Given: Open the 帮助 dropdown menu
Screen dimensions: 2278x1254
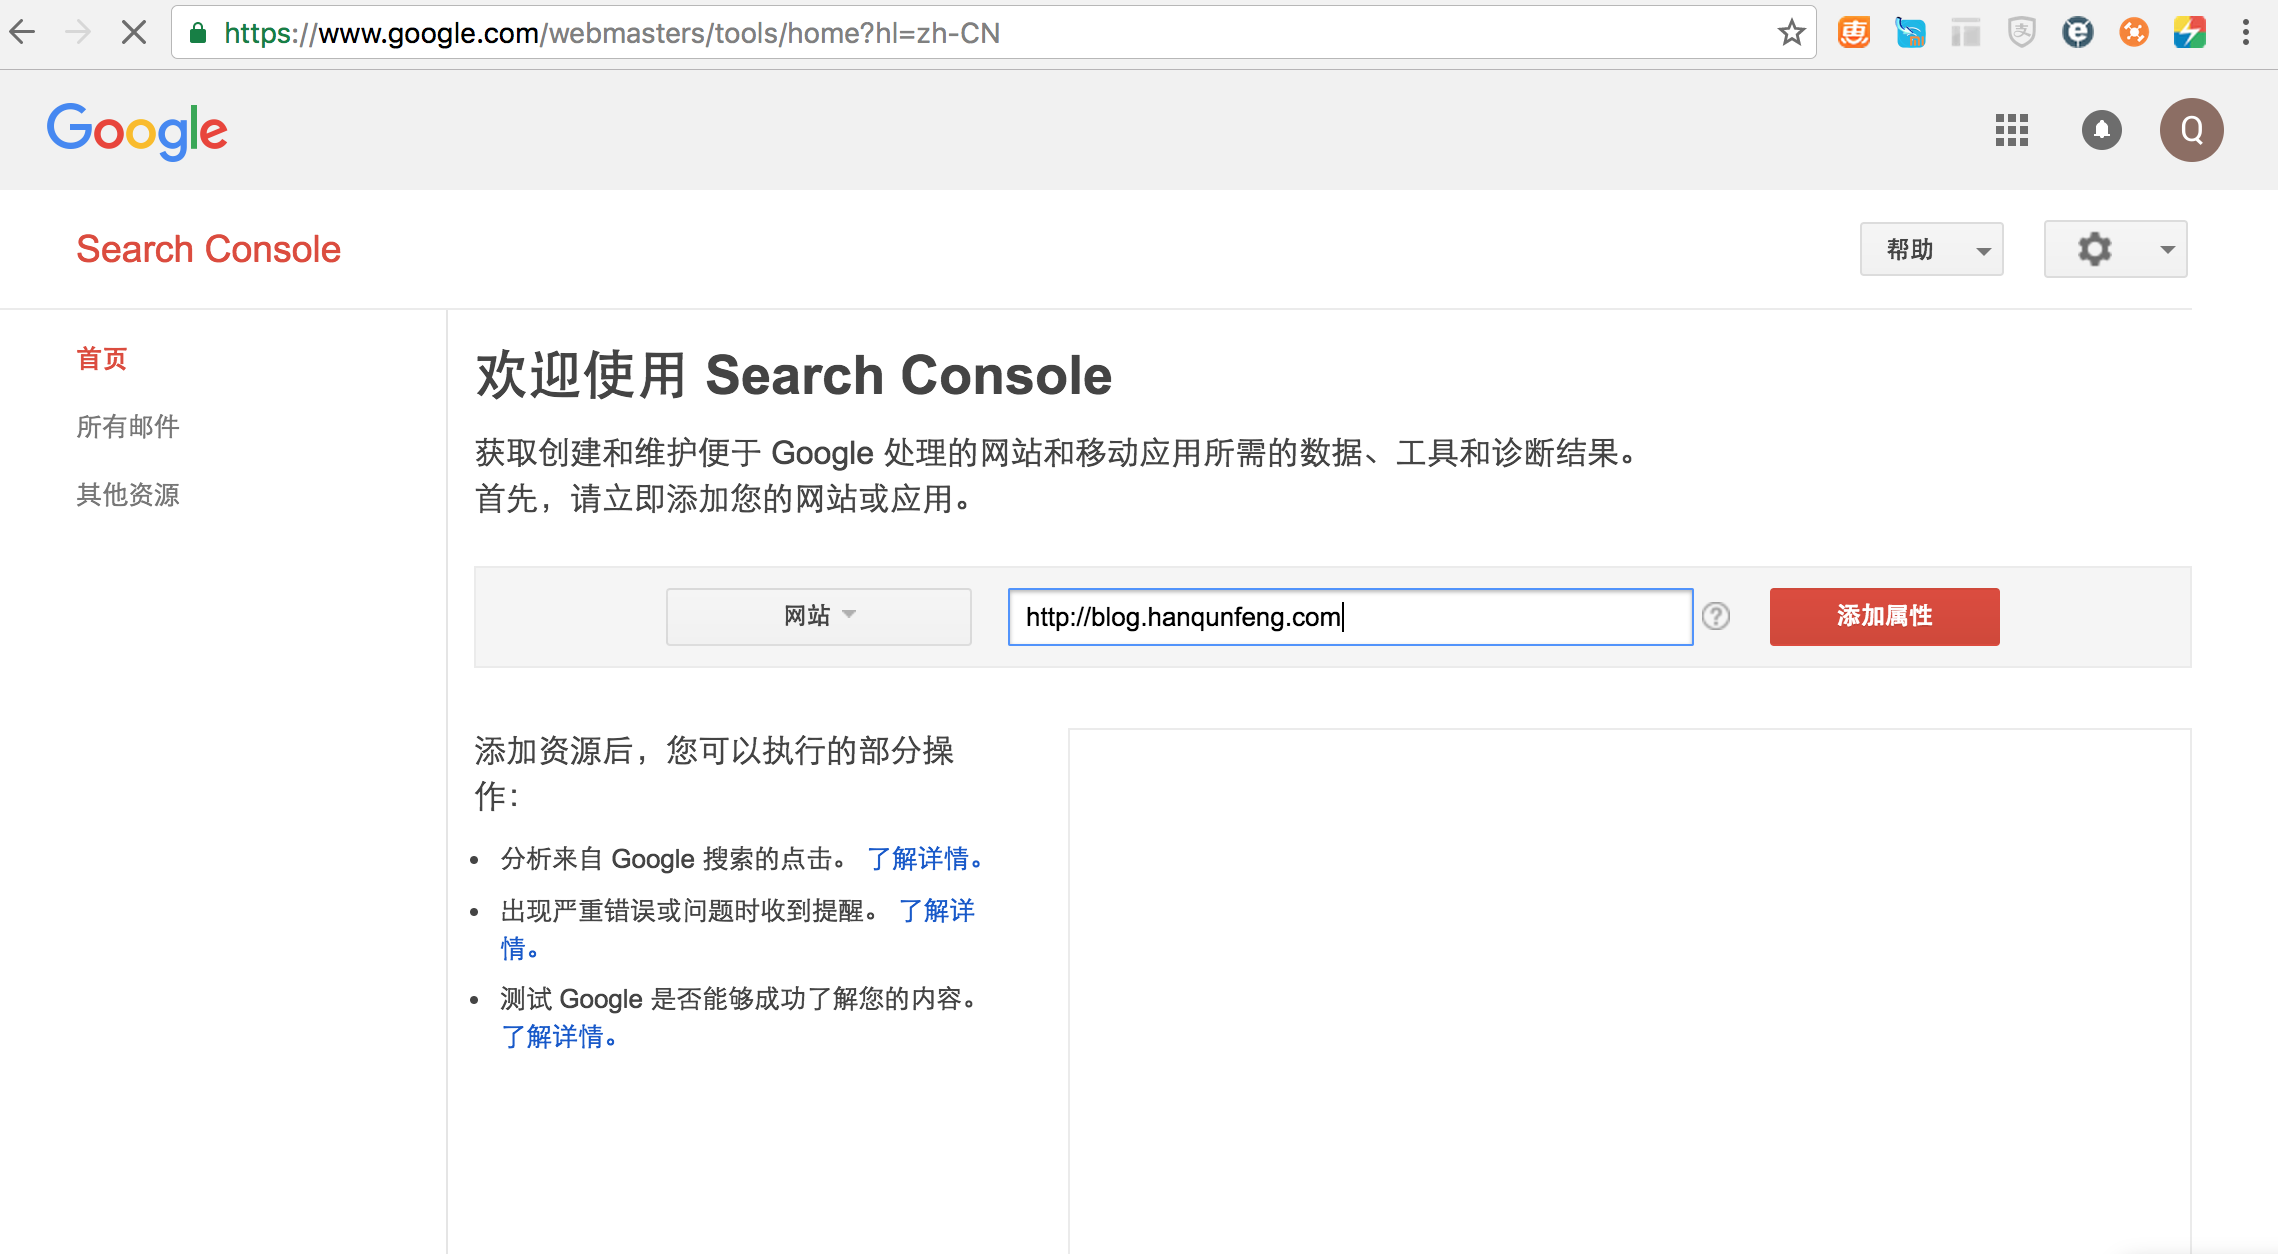Looking at the screenshot, I should point(1931,249).
